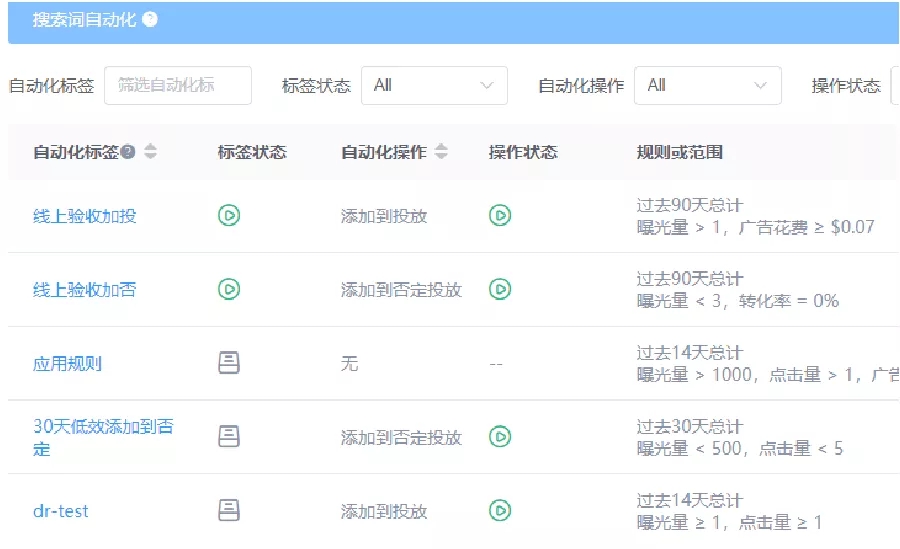Viewport: 900px width, 549px height.
Task: Toggle label status play icon for 线上验收加投
Action: tap(229, 215)
